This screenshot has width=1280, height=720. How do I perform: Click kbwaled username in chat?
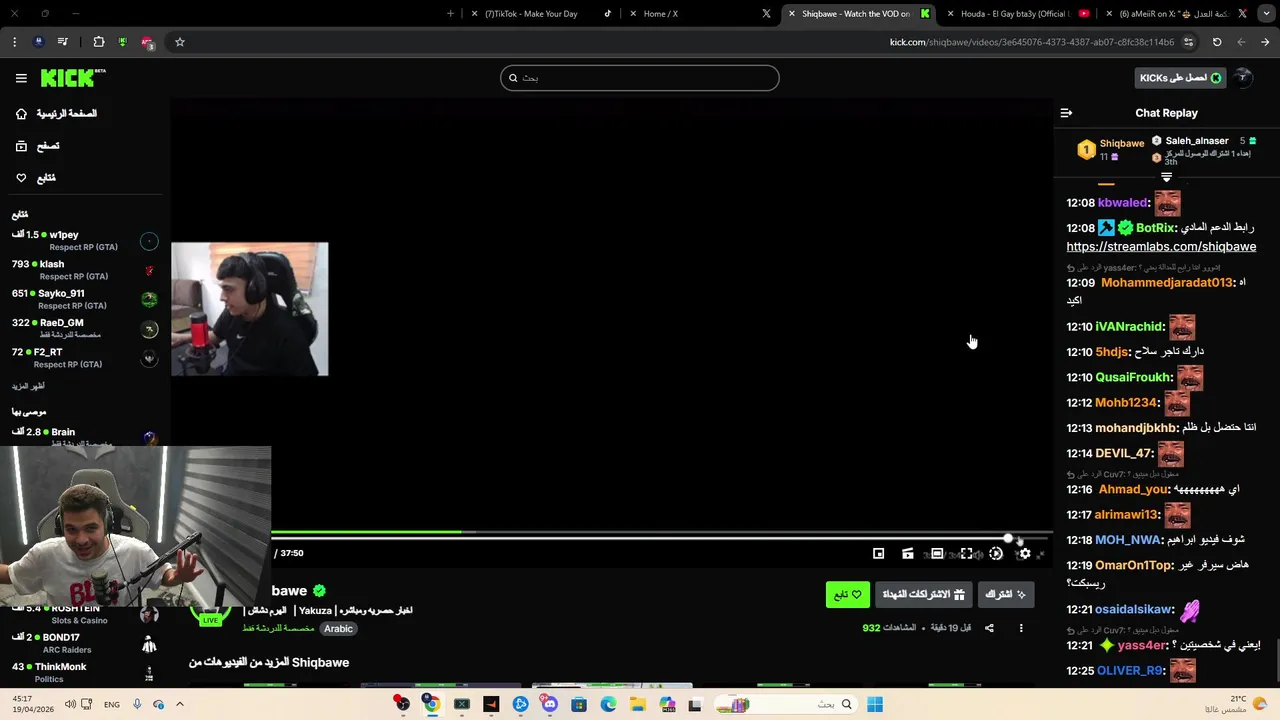(x=1124, y=203)
